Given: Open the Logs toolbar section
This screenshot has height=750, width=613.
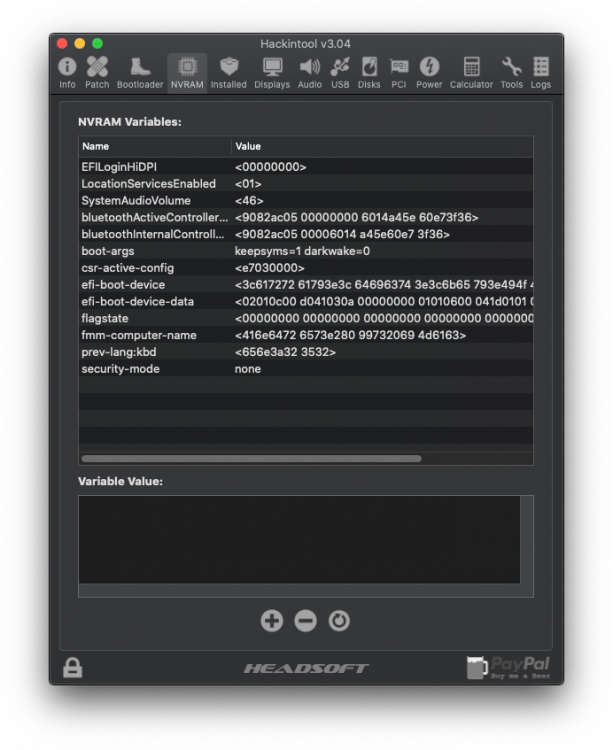Looking at the screenshot, I should coord(541,73).
